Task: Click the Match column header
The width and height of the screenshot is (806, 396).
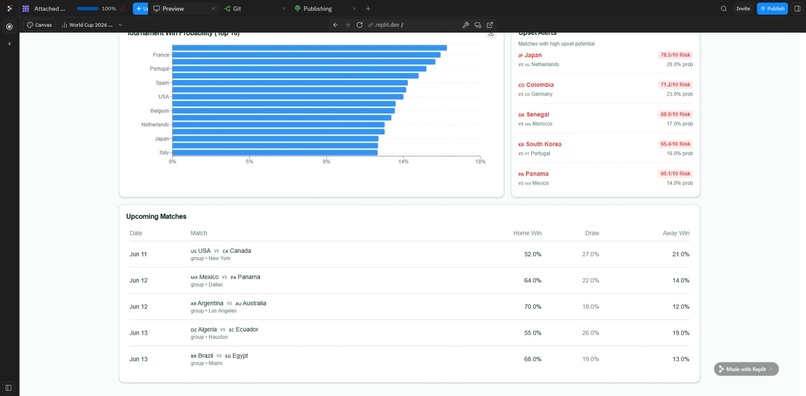Action: point(199,233)
